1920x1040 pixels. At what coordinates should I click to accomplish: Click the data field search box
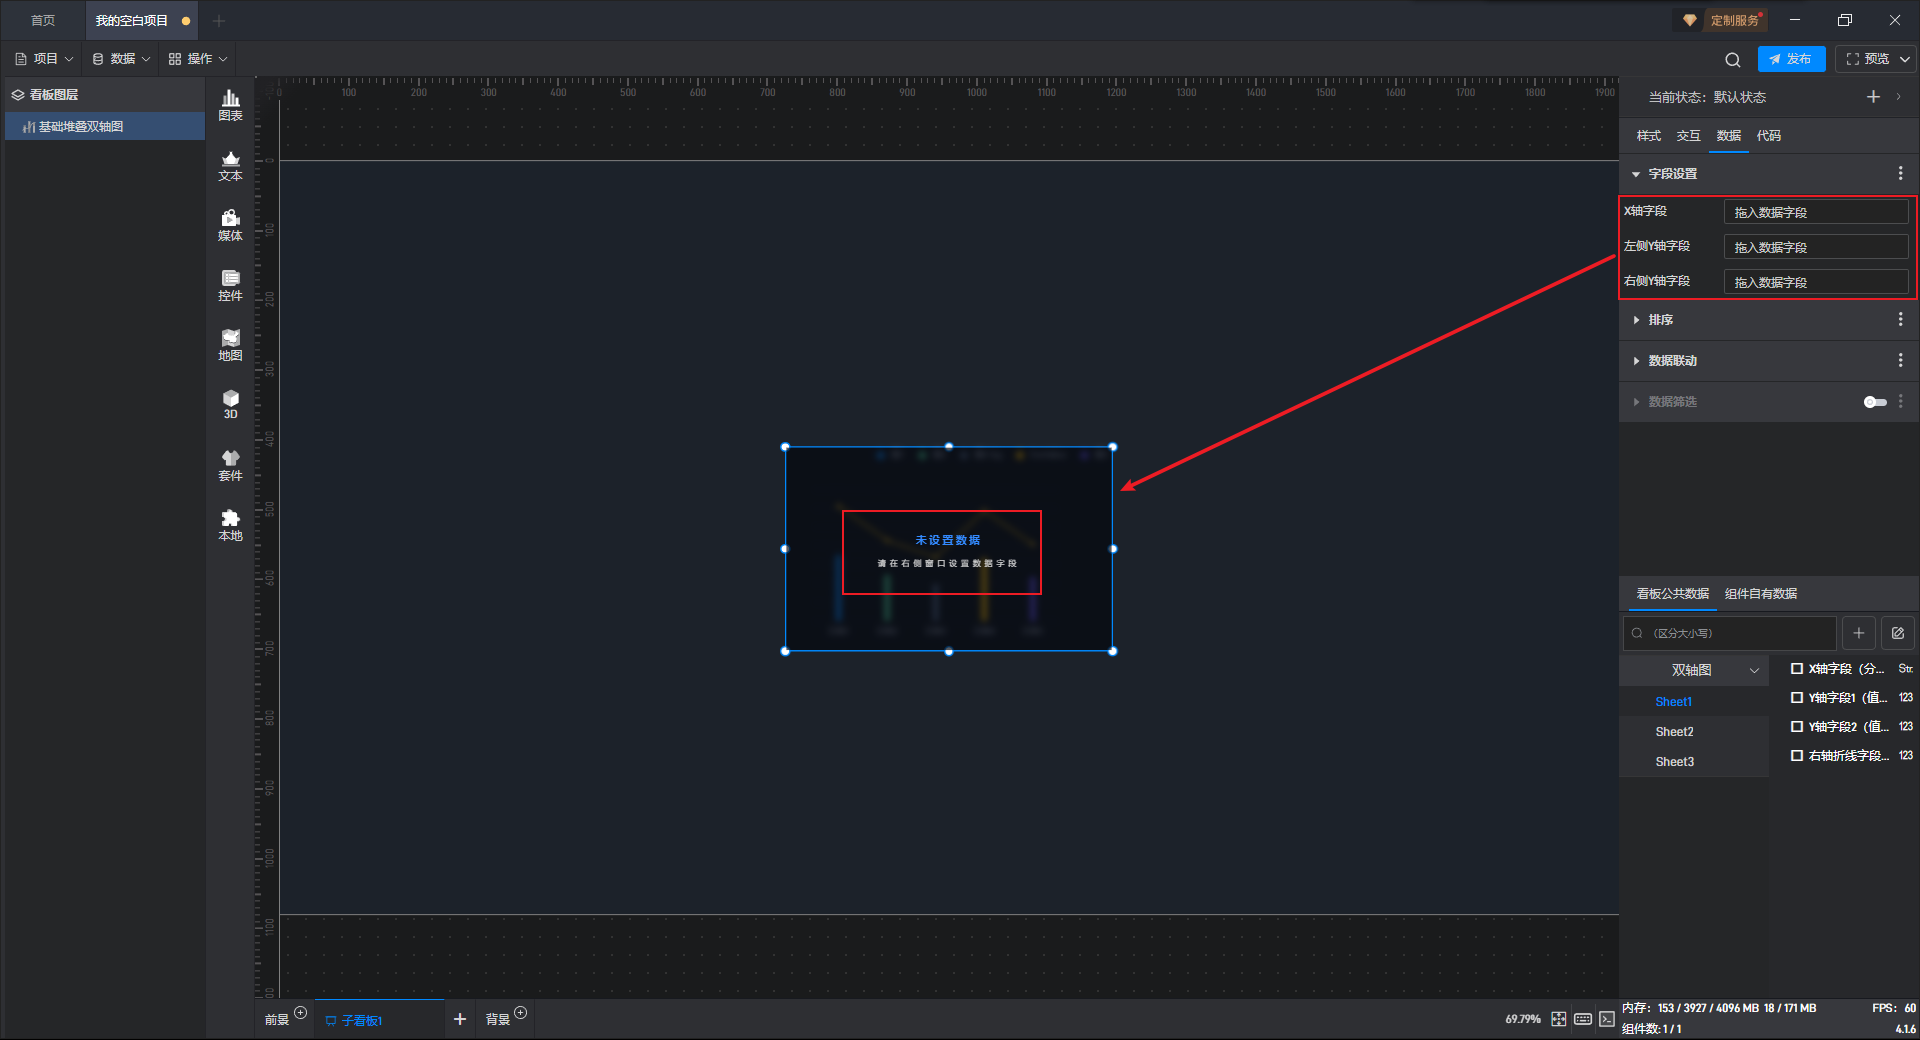1730,633
